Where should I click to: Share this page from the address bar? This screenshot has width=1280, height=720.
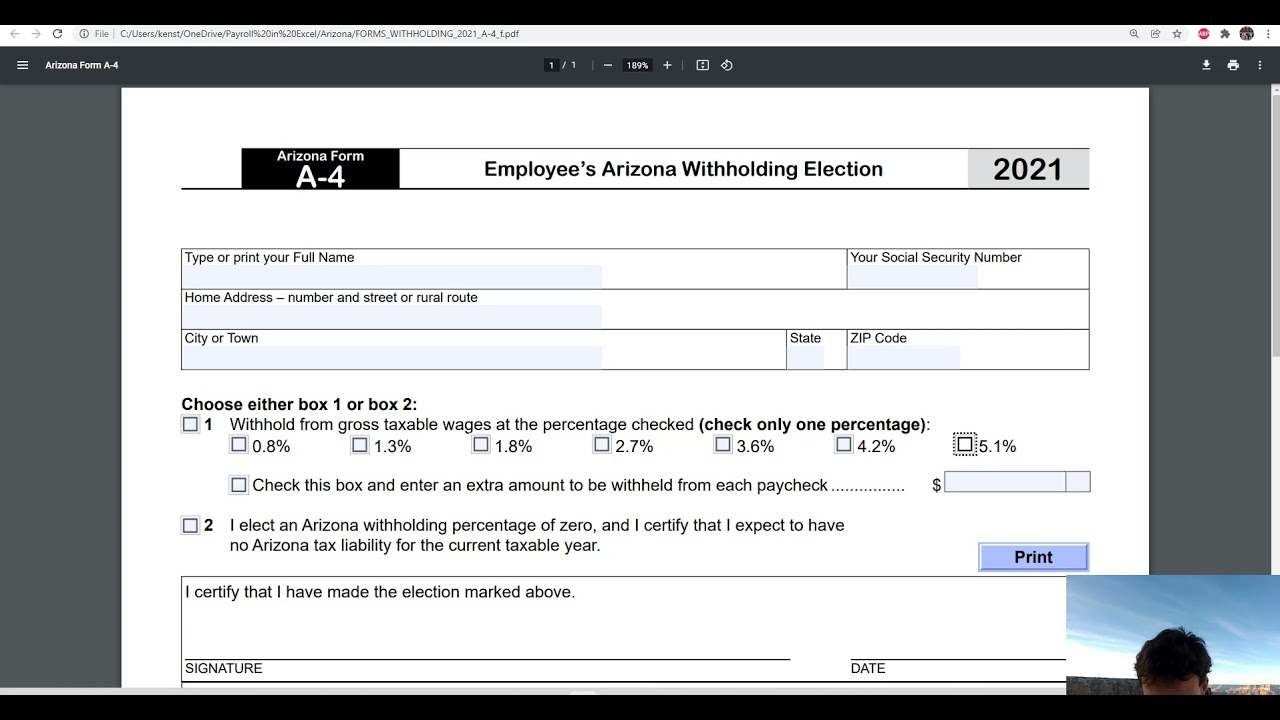(x=1155, y=34)
